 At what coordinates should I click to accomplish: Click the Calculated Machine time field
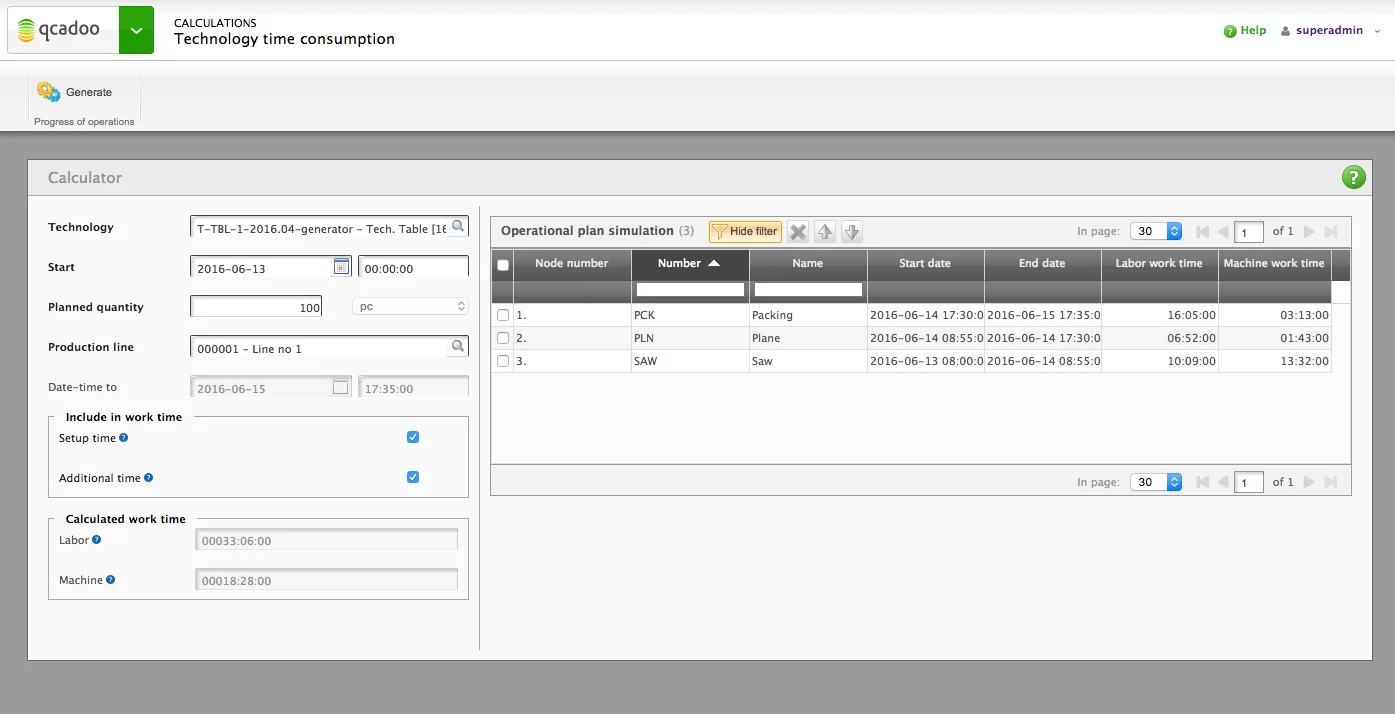(326, 580)
